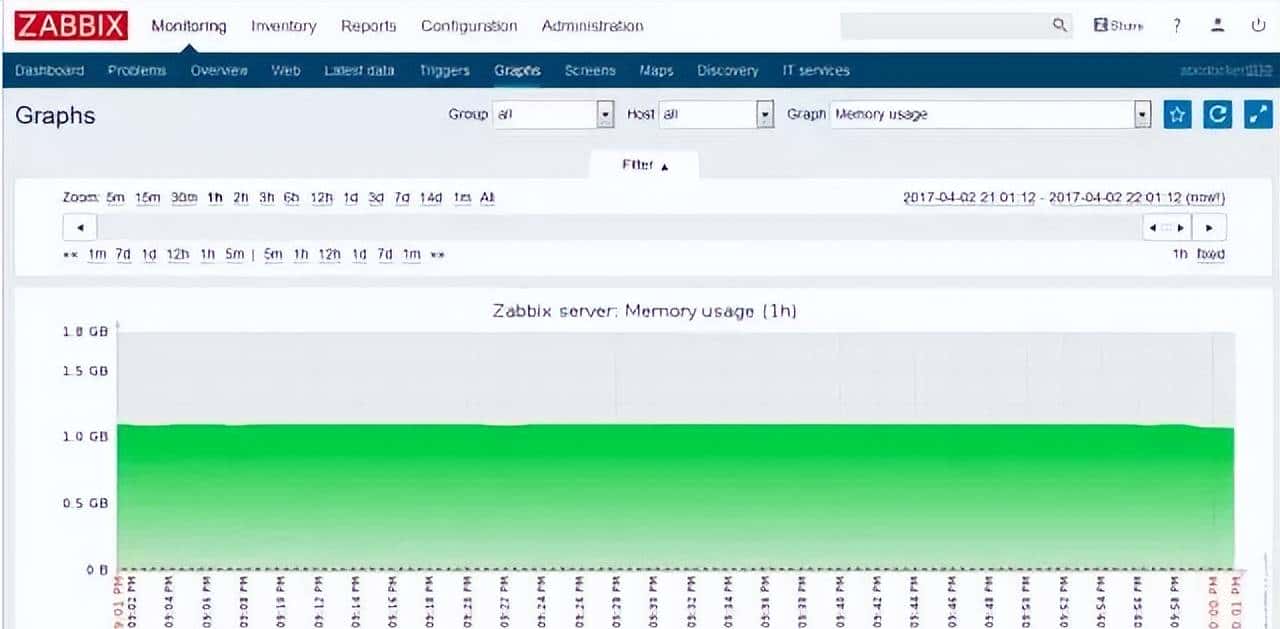Click the search magnifier icon
This screenshot has height=629, width=1280.
point(1061,26)
